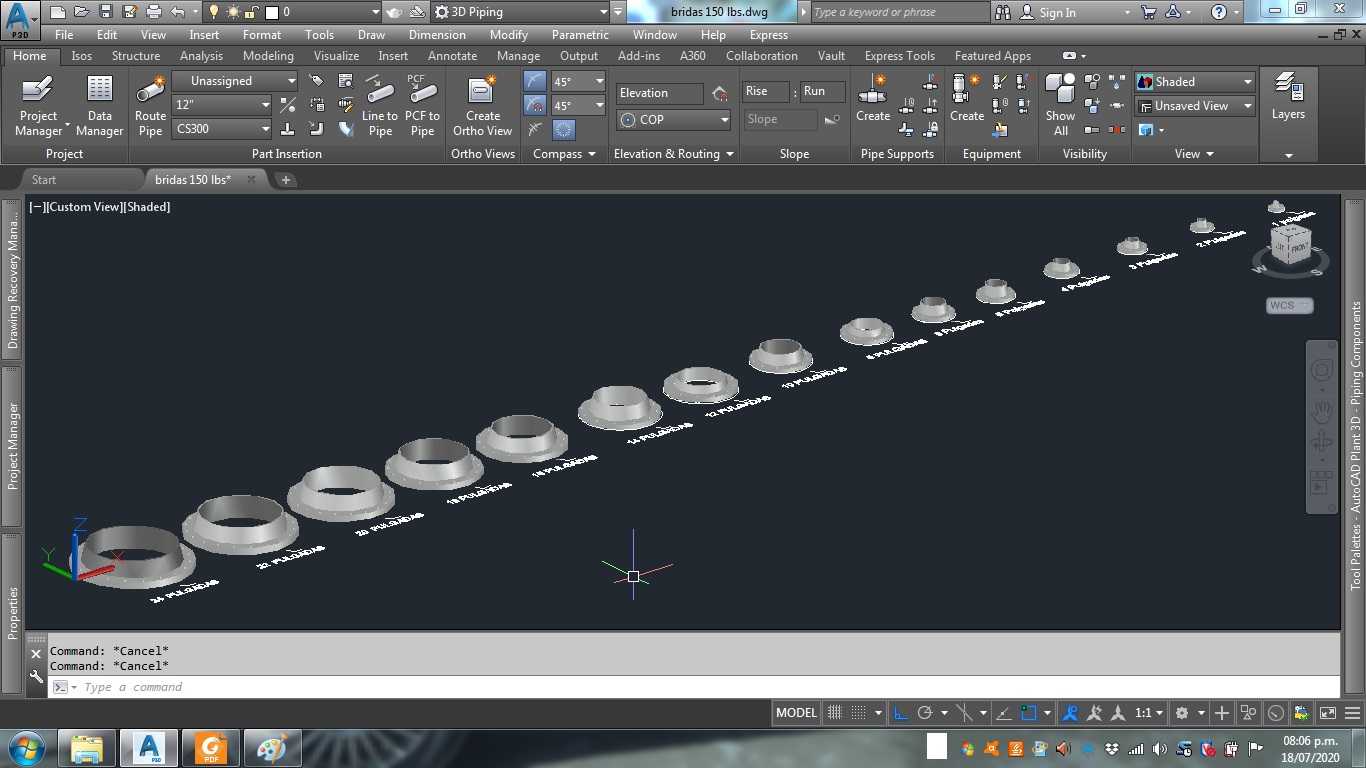Click the Open file icon
Viewport: 1366px width, 768px height.
(82, 12)
